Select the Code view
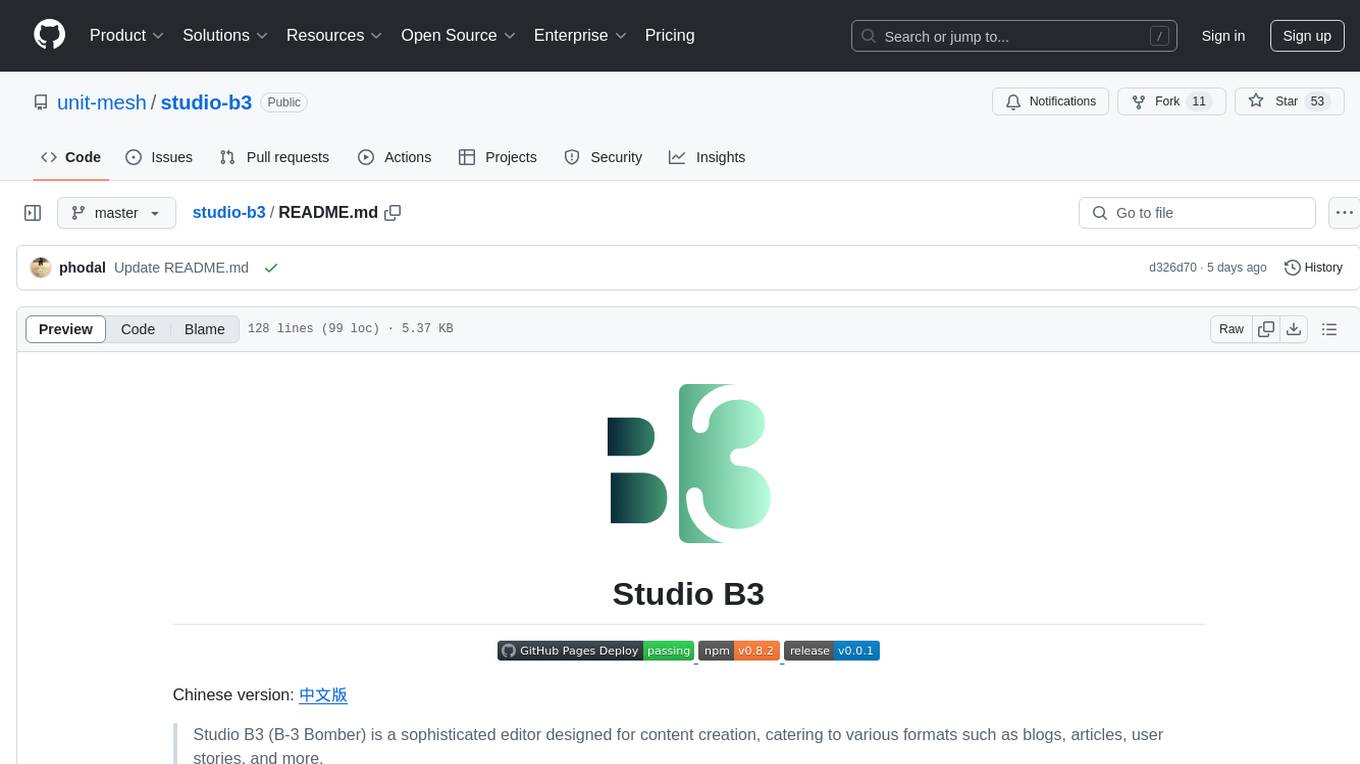Screen dimensions: 1360x764 tap(138, 329)
